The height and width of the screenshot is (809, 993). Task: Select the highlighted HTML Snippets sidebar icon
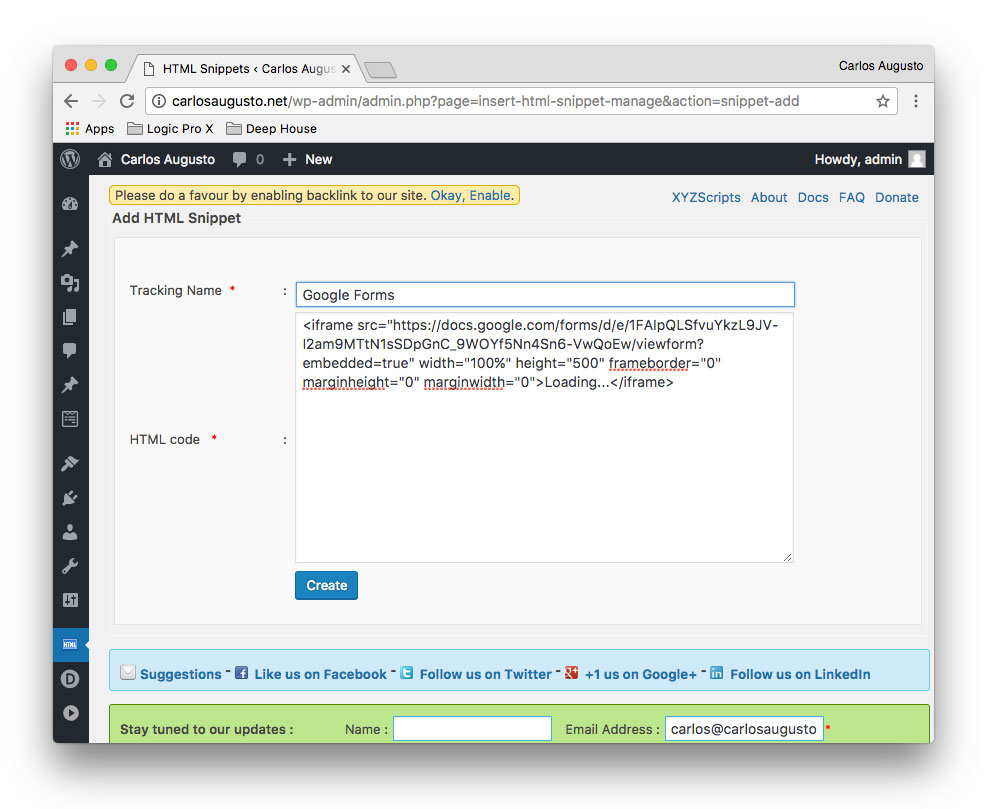click(x=70, y=644)
